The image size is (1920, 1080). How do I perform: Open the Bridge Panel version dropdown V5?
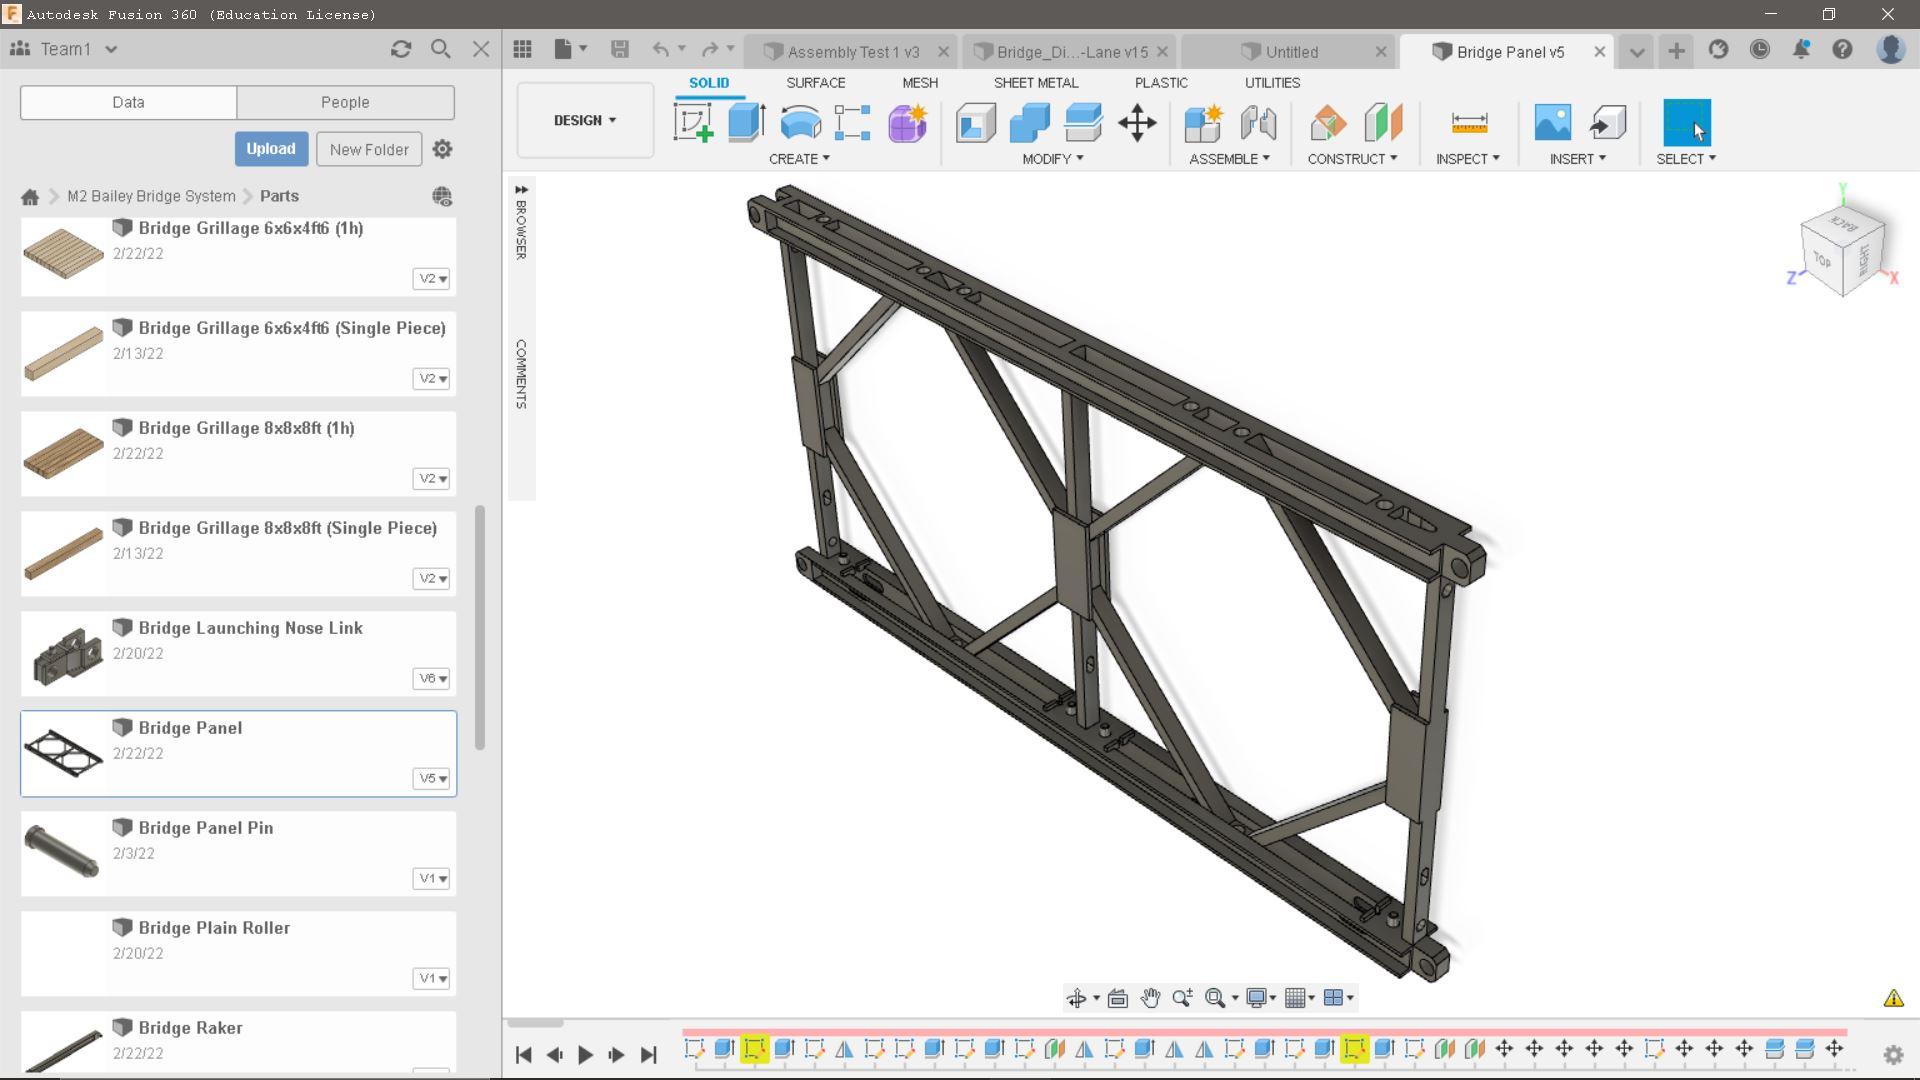[x=431, y=778]
